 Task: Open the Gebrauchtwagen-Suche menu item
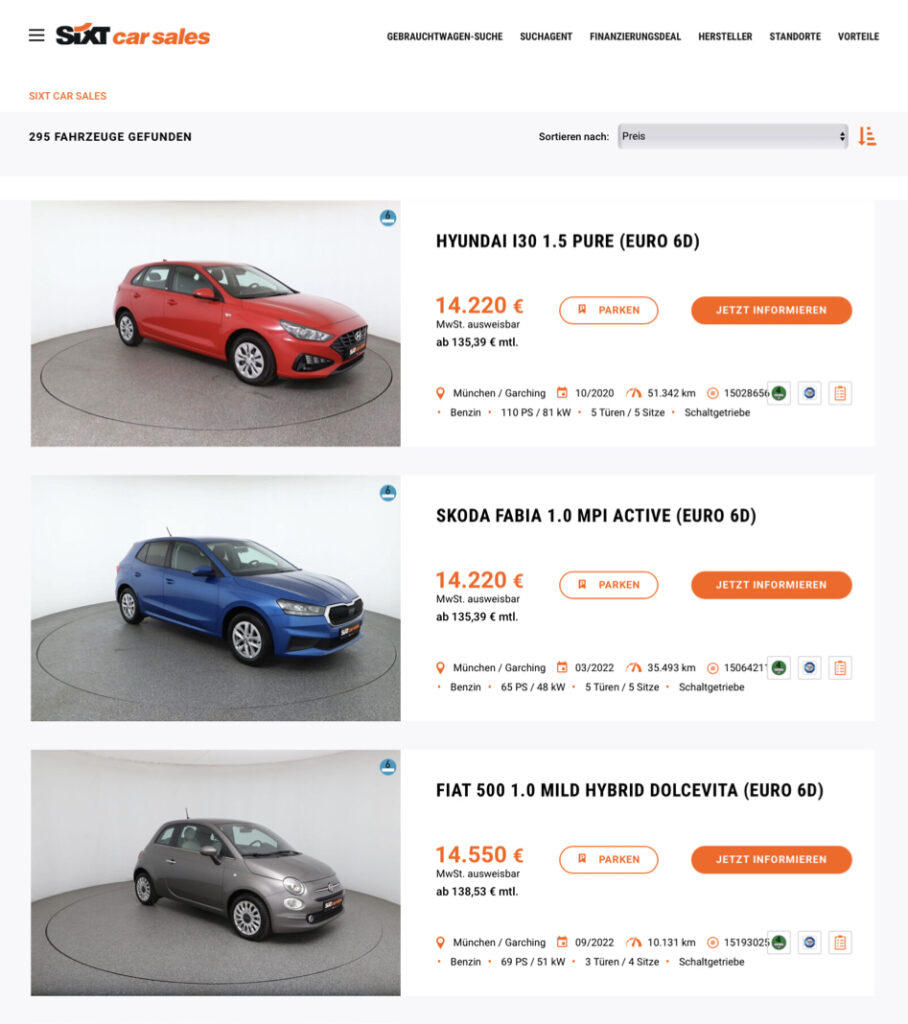(x=445, y=37)
